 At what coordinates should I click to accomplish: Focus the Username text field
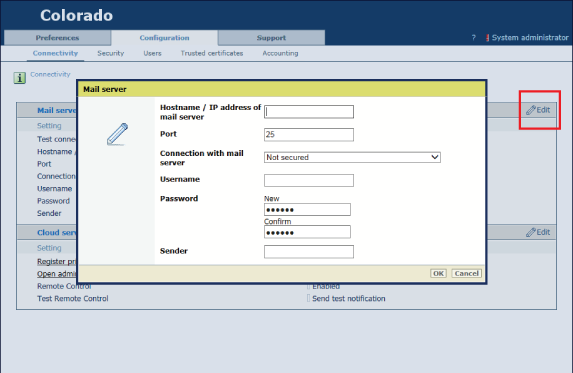pyautogui.click(x=309, y=180)
